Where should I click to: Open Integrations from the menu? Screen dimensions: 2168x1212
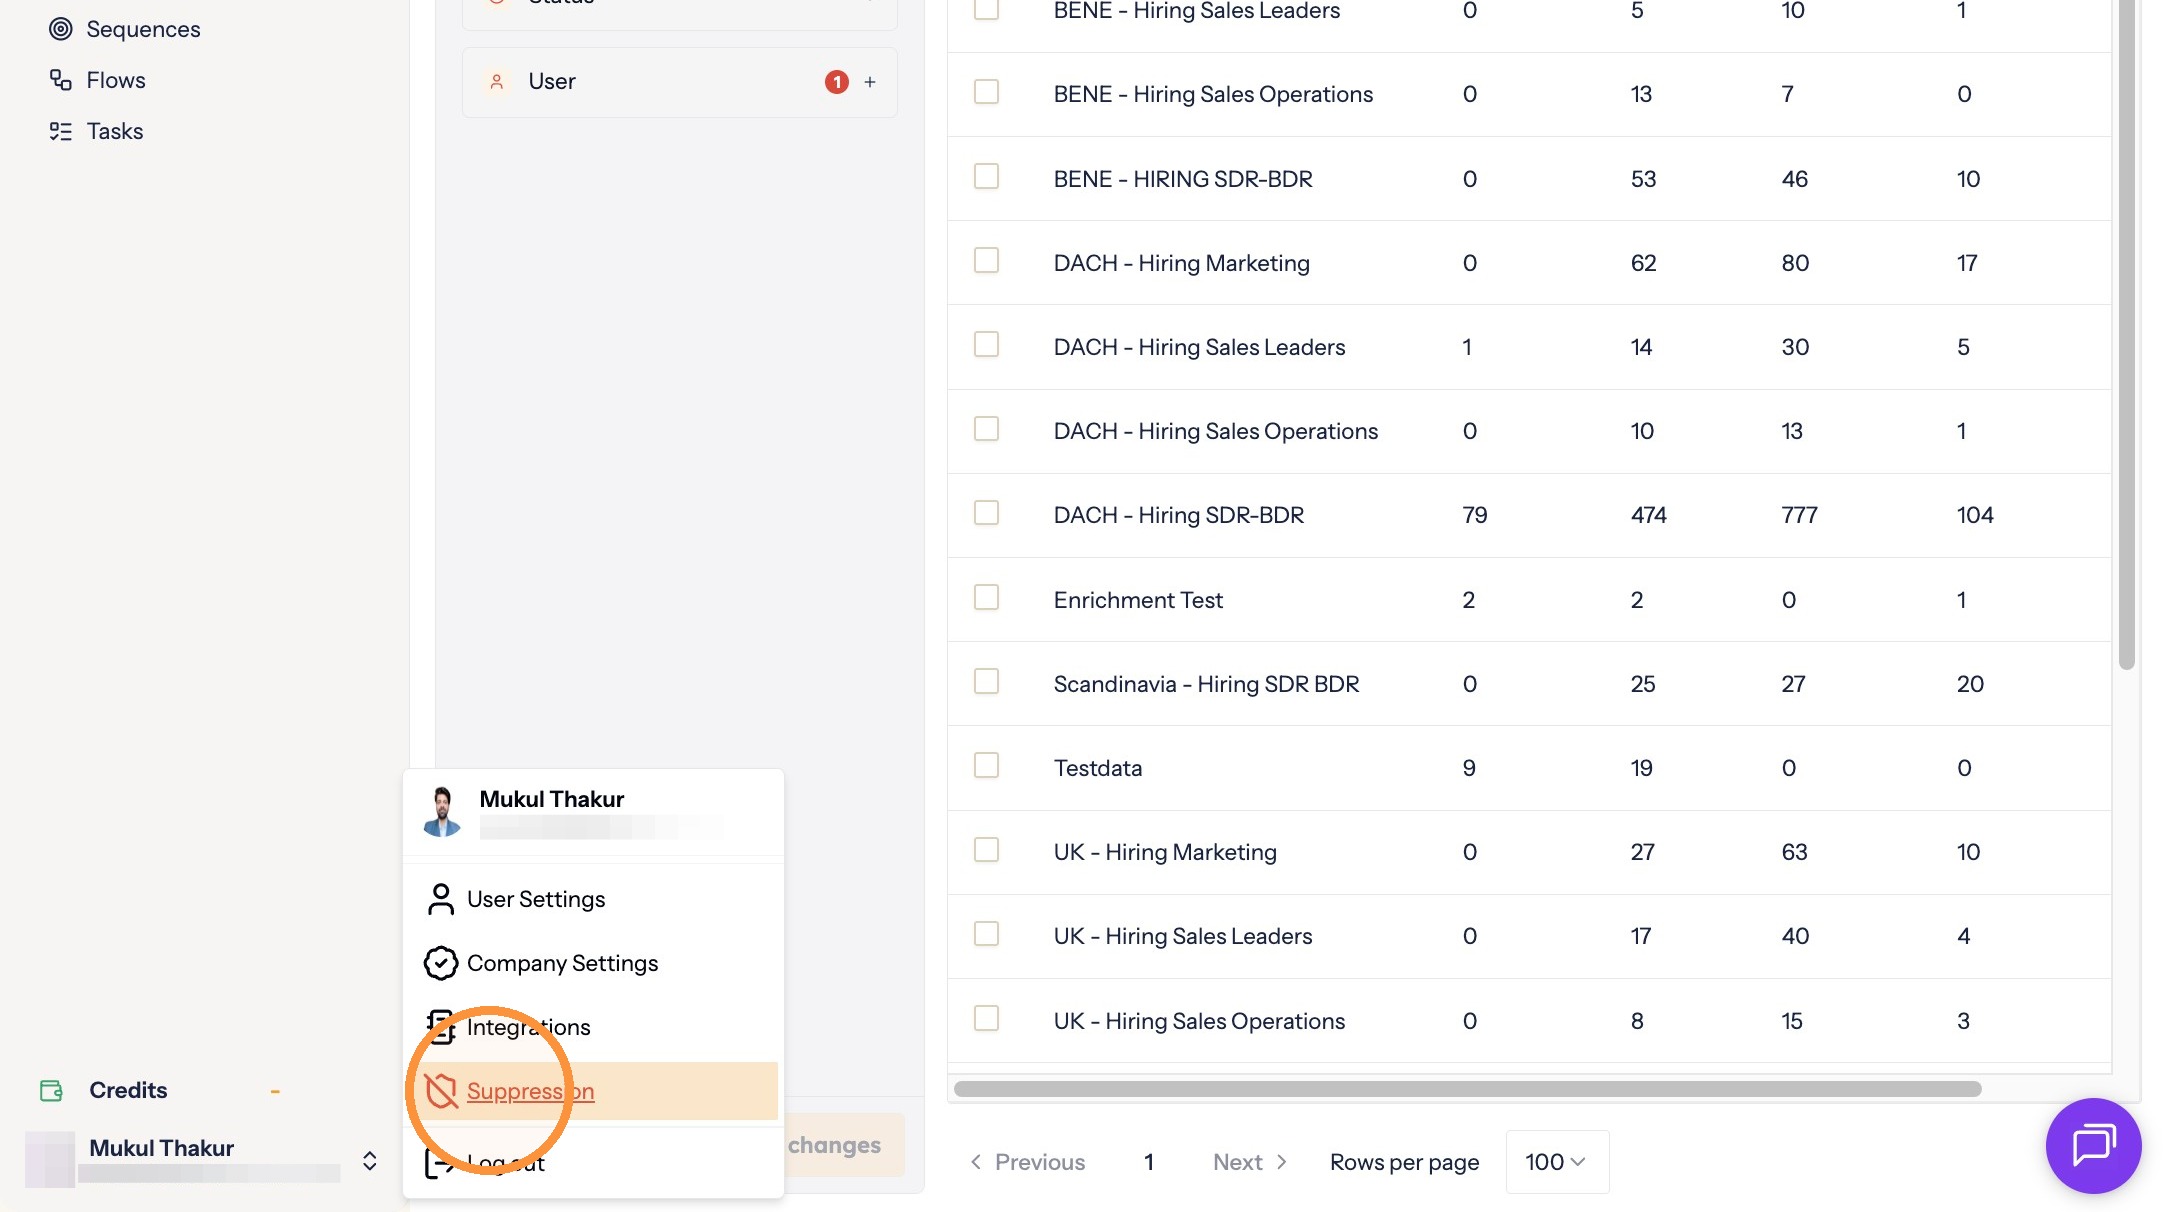pos(592,1027)
